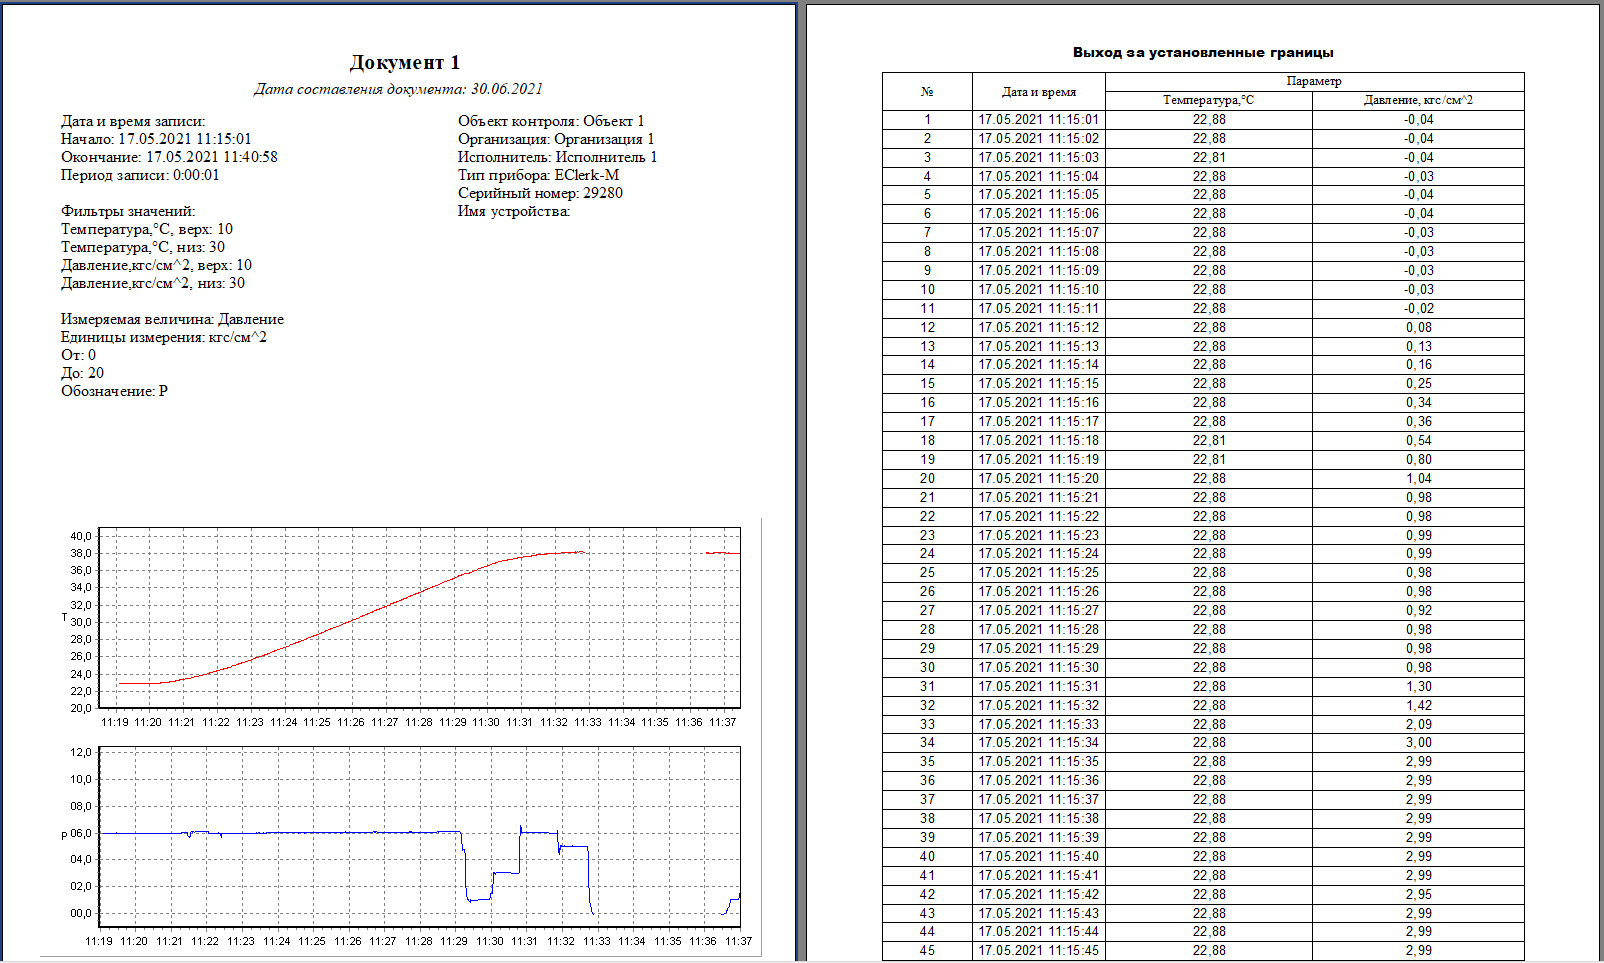1604x963 pixels.
Task: Click the serial number 29280 line
Action: pos(540,193)
